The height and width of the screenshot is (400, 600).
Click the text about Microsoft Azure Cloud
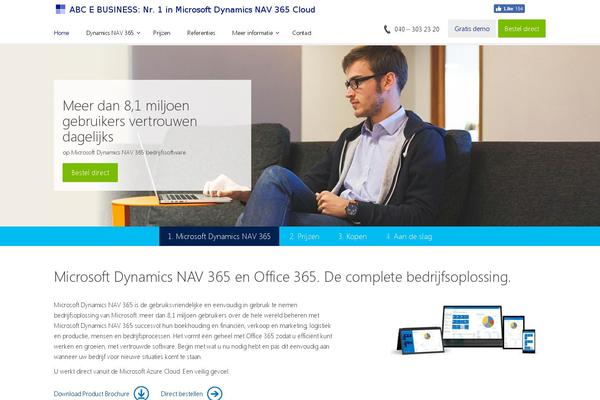[142, 371]
